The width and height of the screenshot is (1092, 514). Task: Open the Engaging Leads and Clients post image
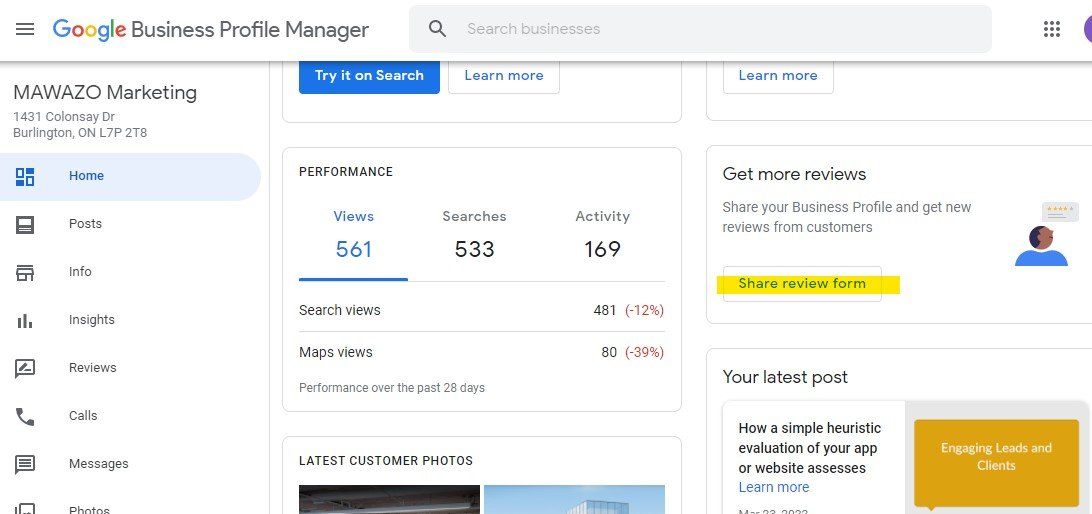[997, 462]
